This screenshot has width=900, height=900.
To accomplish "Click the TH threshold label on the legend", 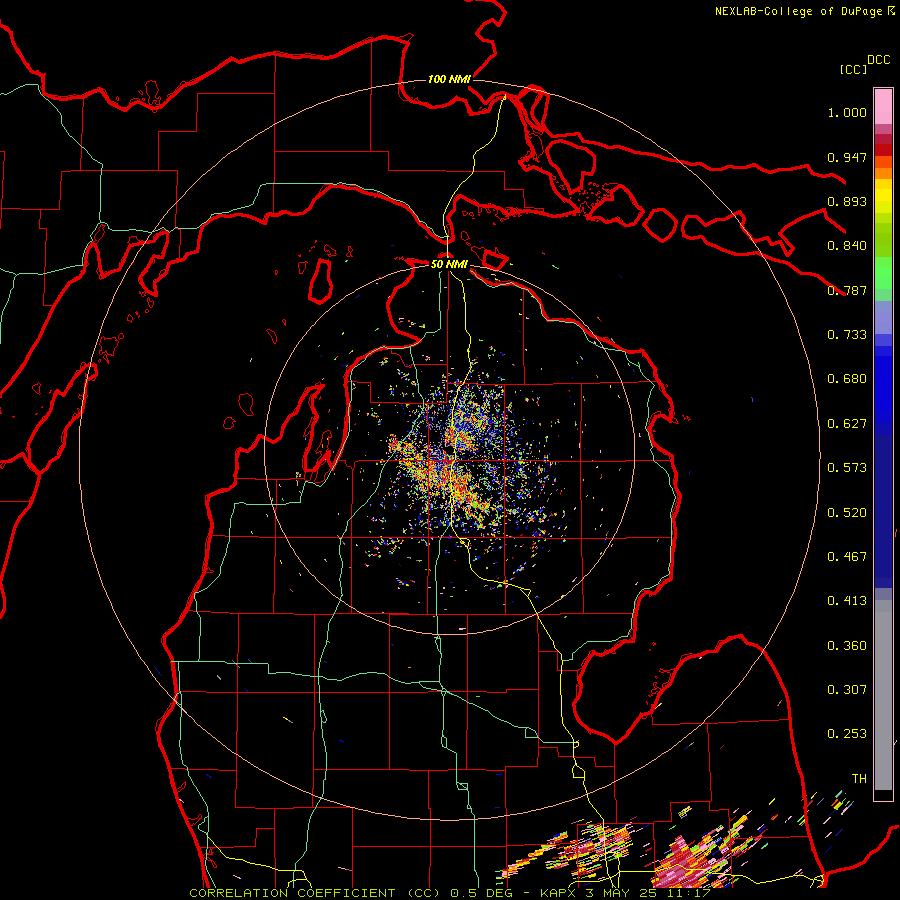I will click(x=859, y=779).
